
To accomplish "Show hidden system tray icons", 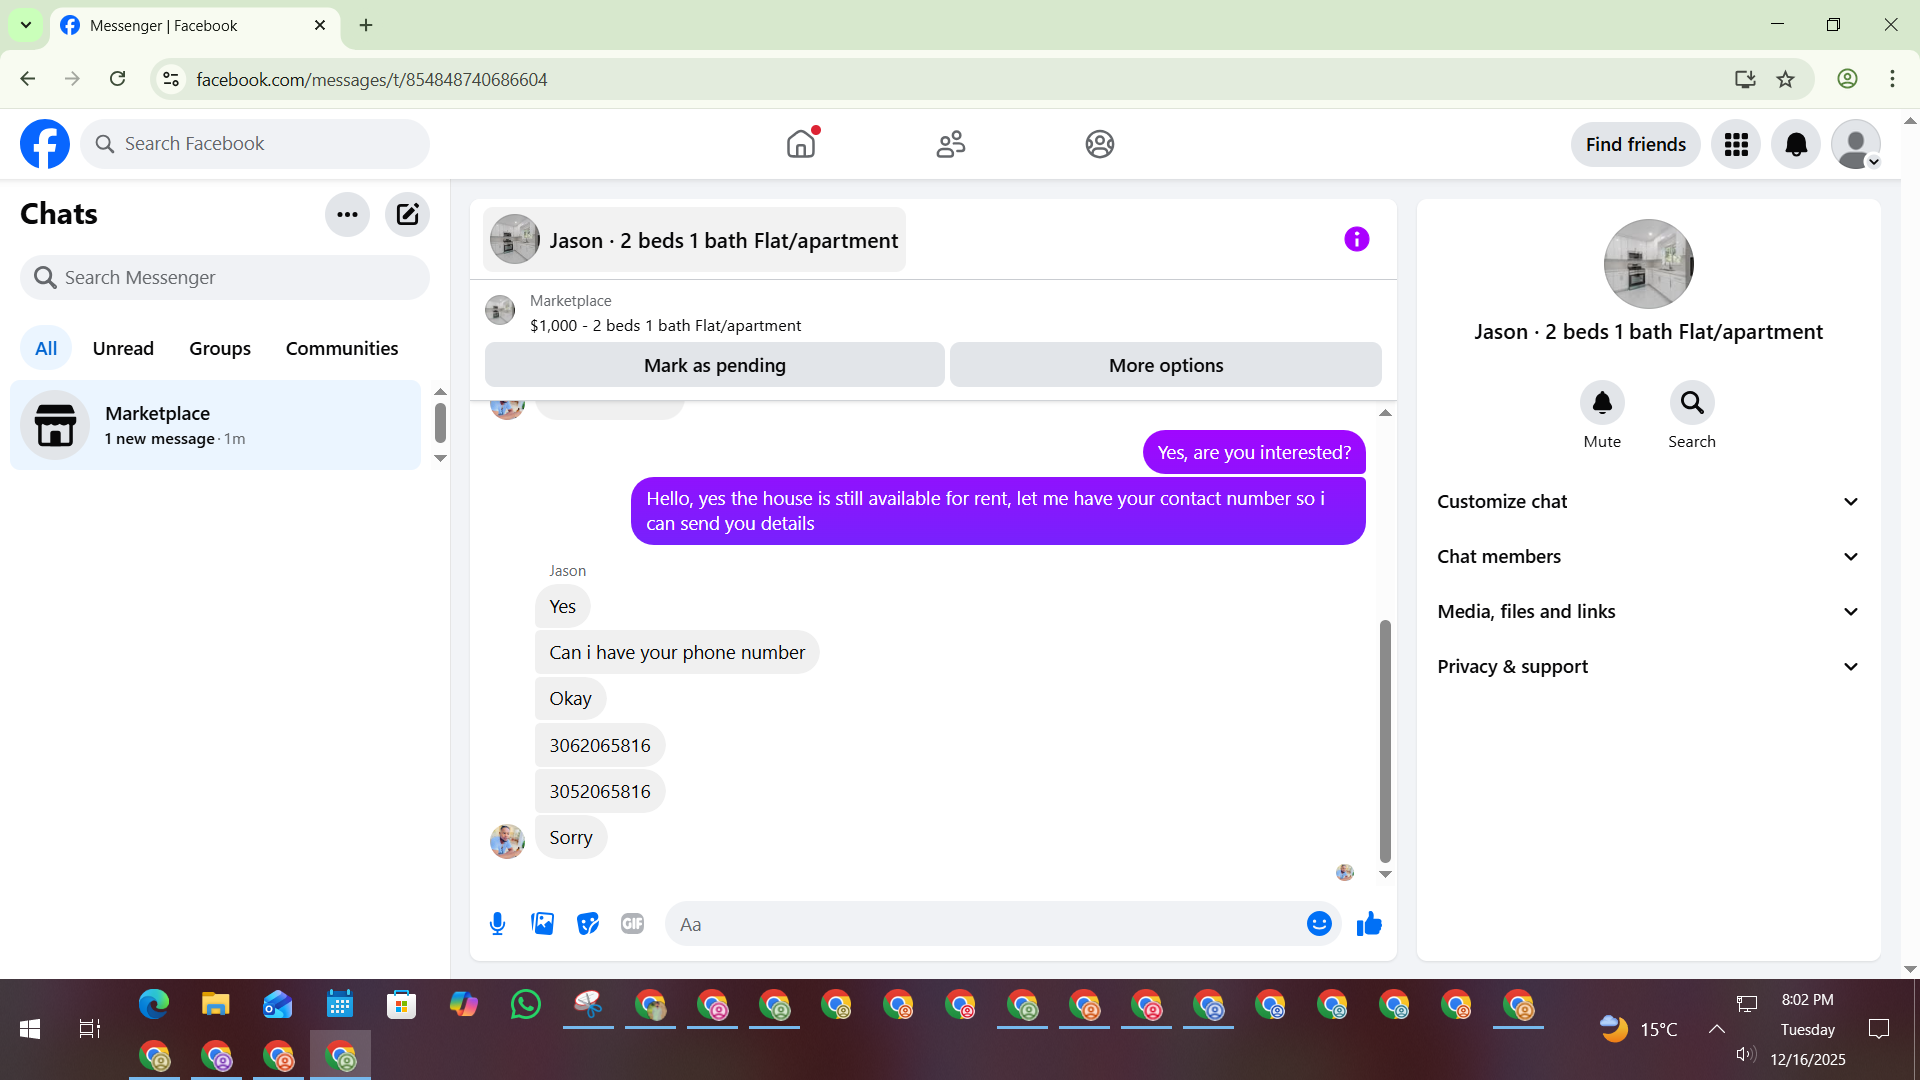I will tap(1716, 1029).
